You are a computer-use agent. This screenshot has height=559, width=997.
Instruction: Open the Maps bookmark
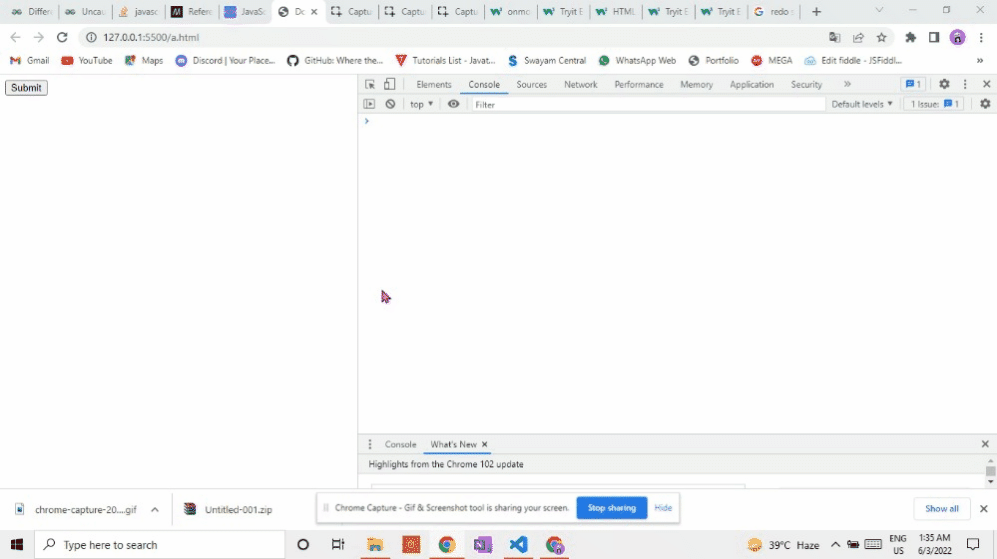[144, 60]
